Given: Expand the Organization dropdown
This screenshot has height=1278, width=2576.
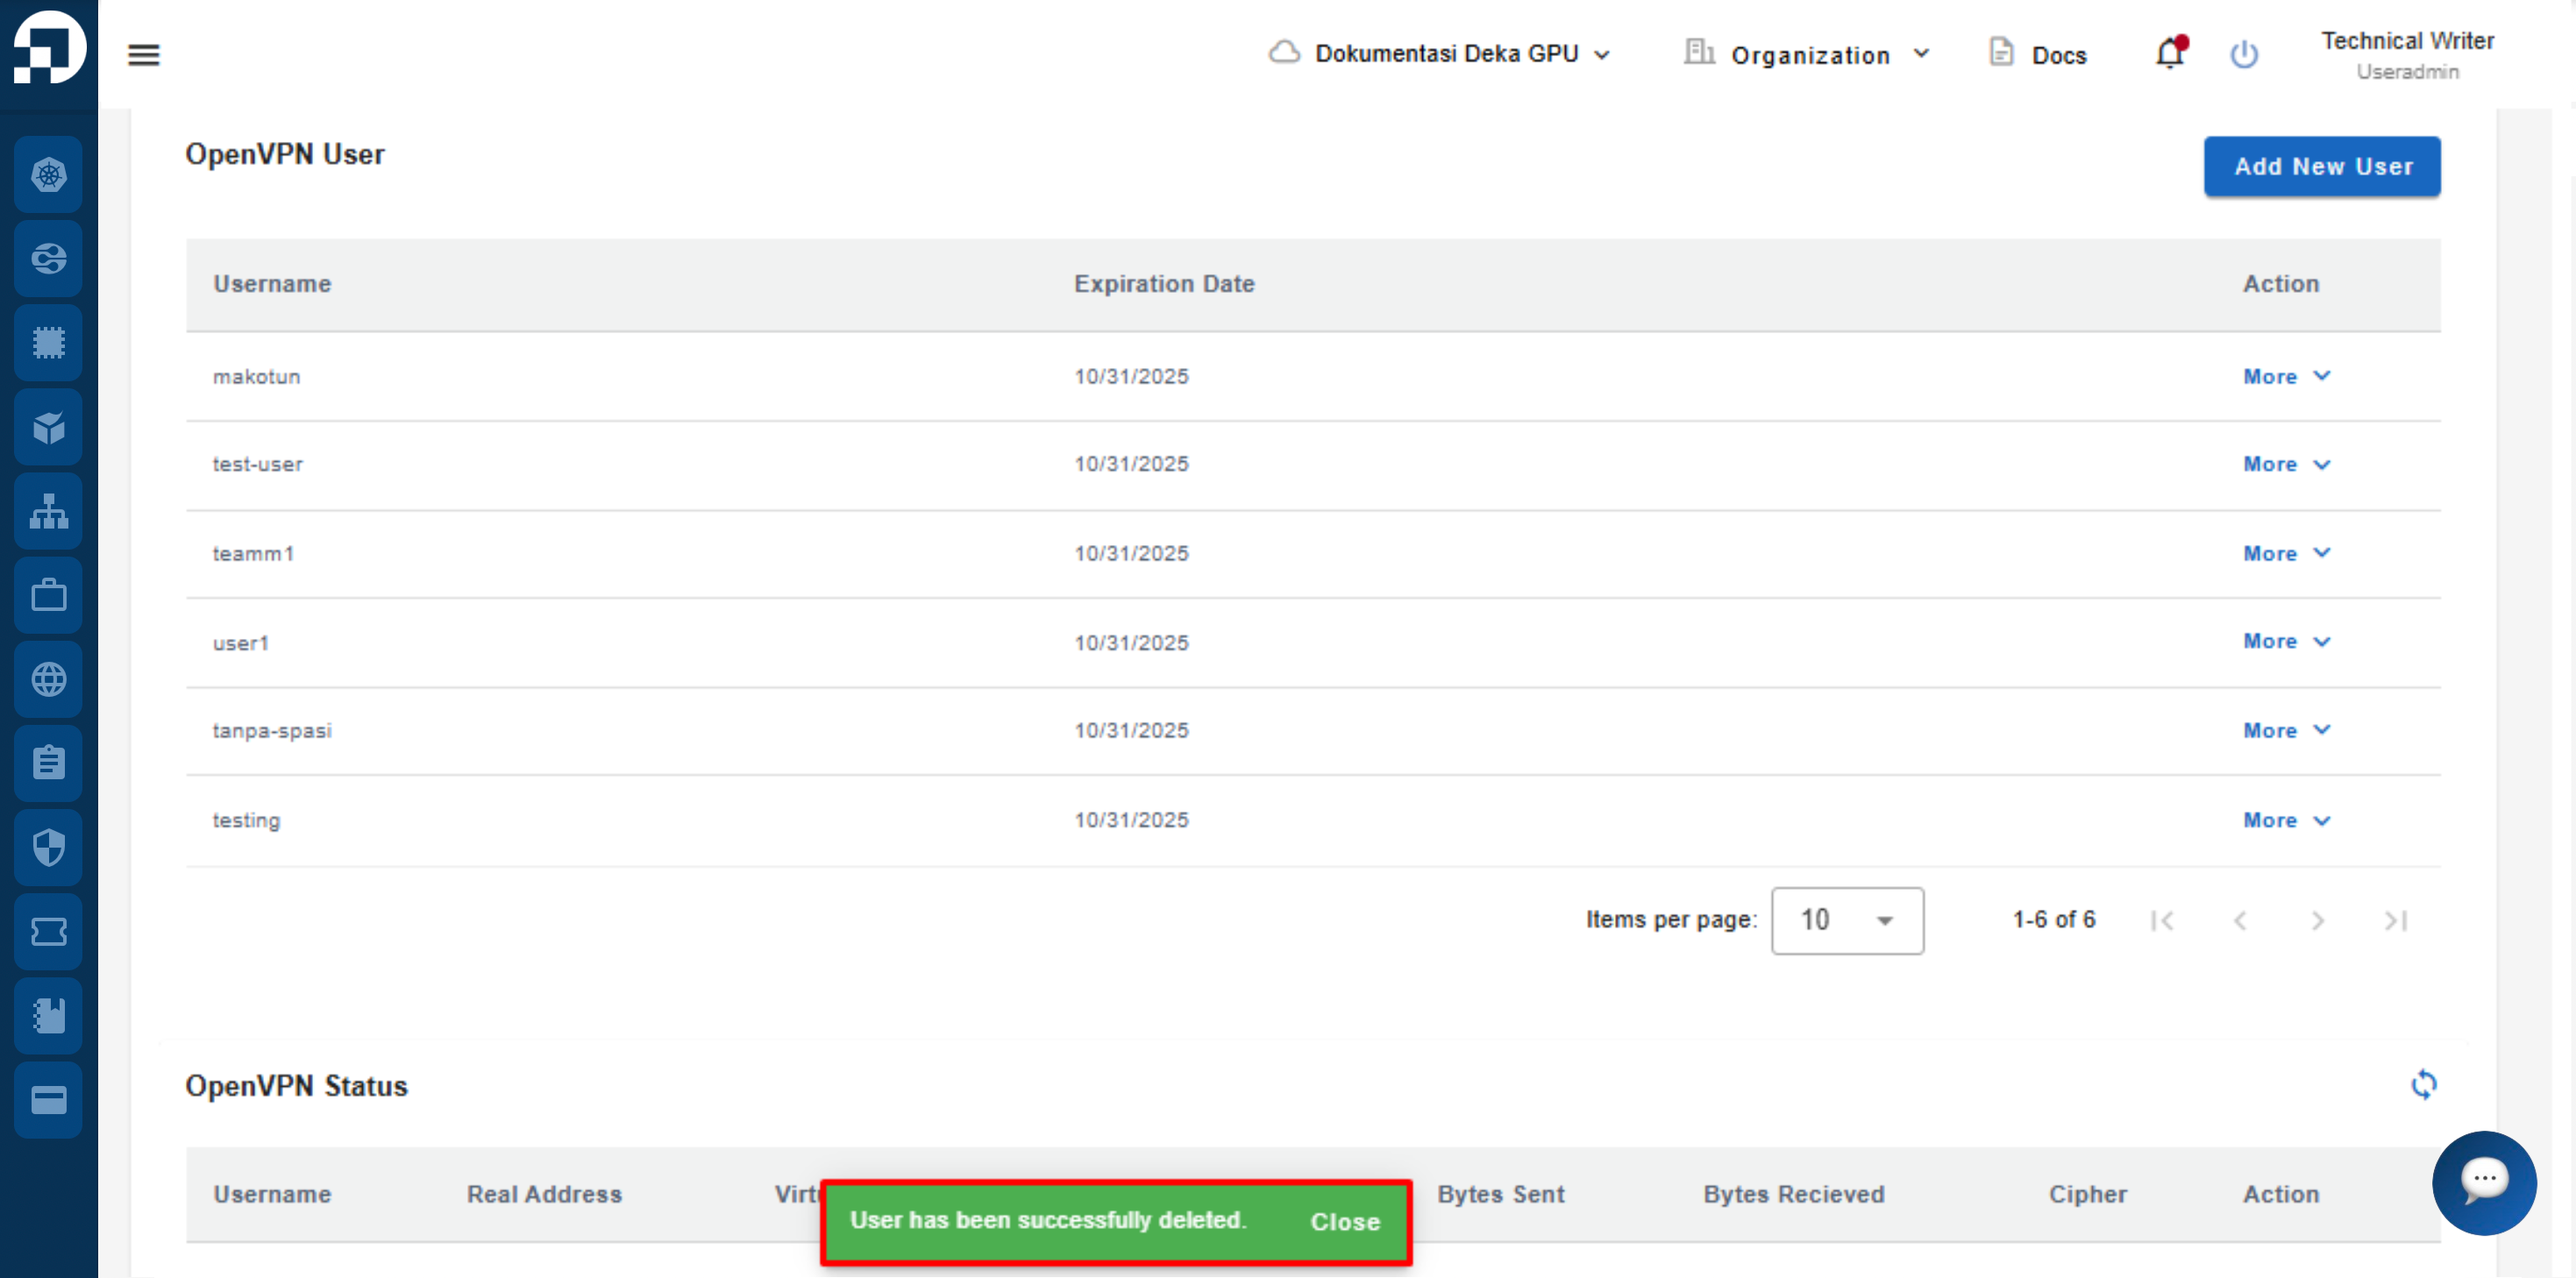Looking at the screenshot, I should click(x=1806, y=54).
